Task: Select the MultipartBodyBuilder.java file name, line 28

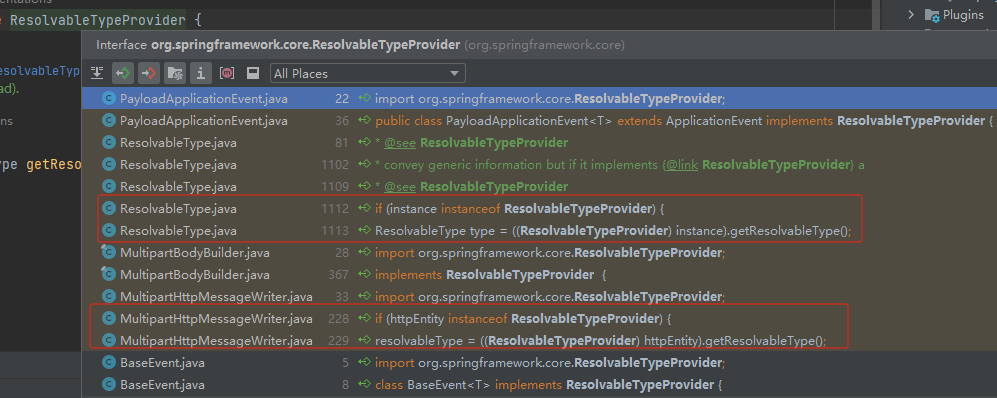Action: pyautogui.click(x=195, y=253)
